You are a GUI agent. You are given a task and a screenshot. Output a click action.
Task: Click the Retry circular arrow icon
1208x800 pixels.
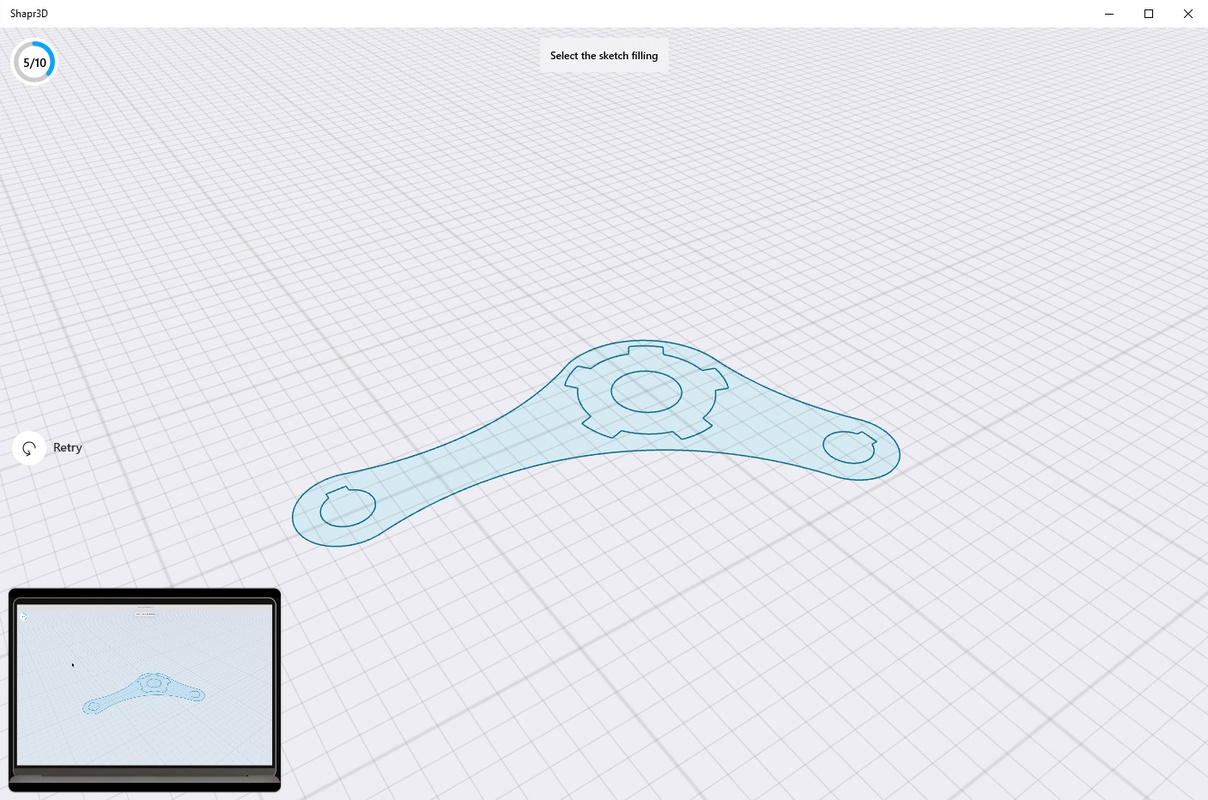[x=29, y=448]
